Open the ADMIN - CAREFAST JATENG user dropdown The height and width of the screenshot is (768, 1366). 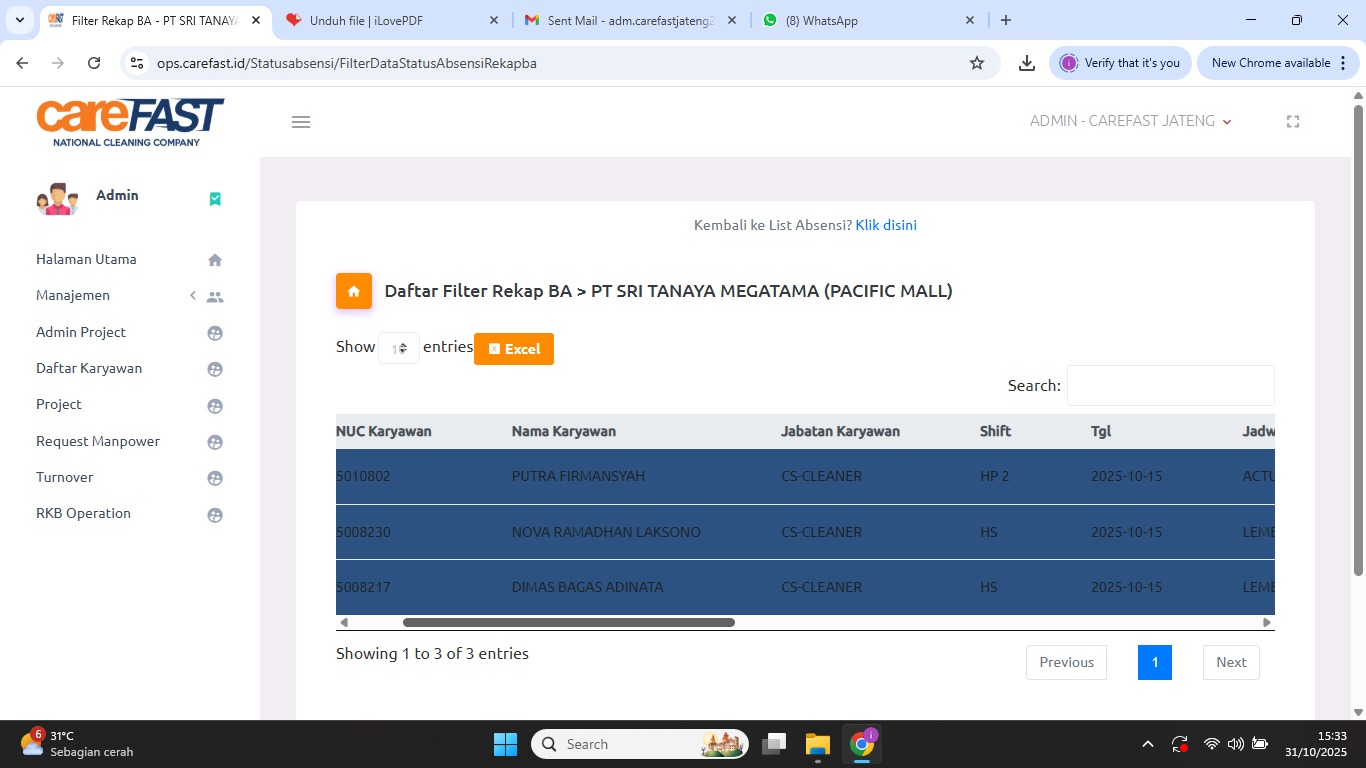click(1130, 121)
